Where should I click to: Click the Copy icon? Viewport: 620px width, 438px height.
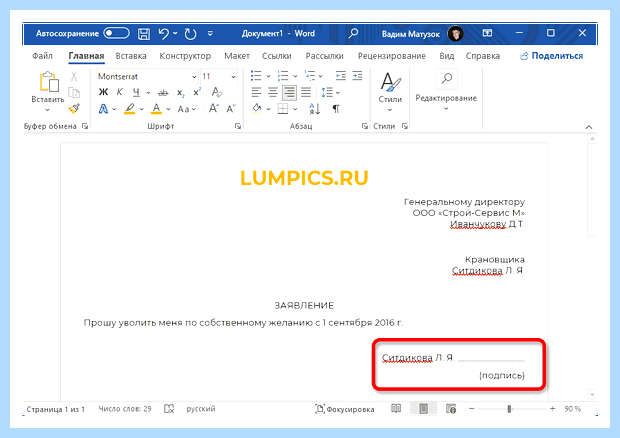74,93
